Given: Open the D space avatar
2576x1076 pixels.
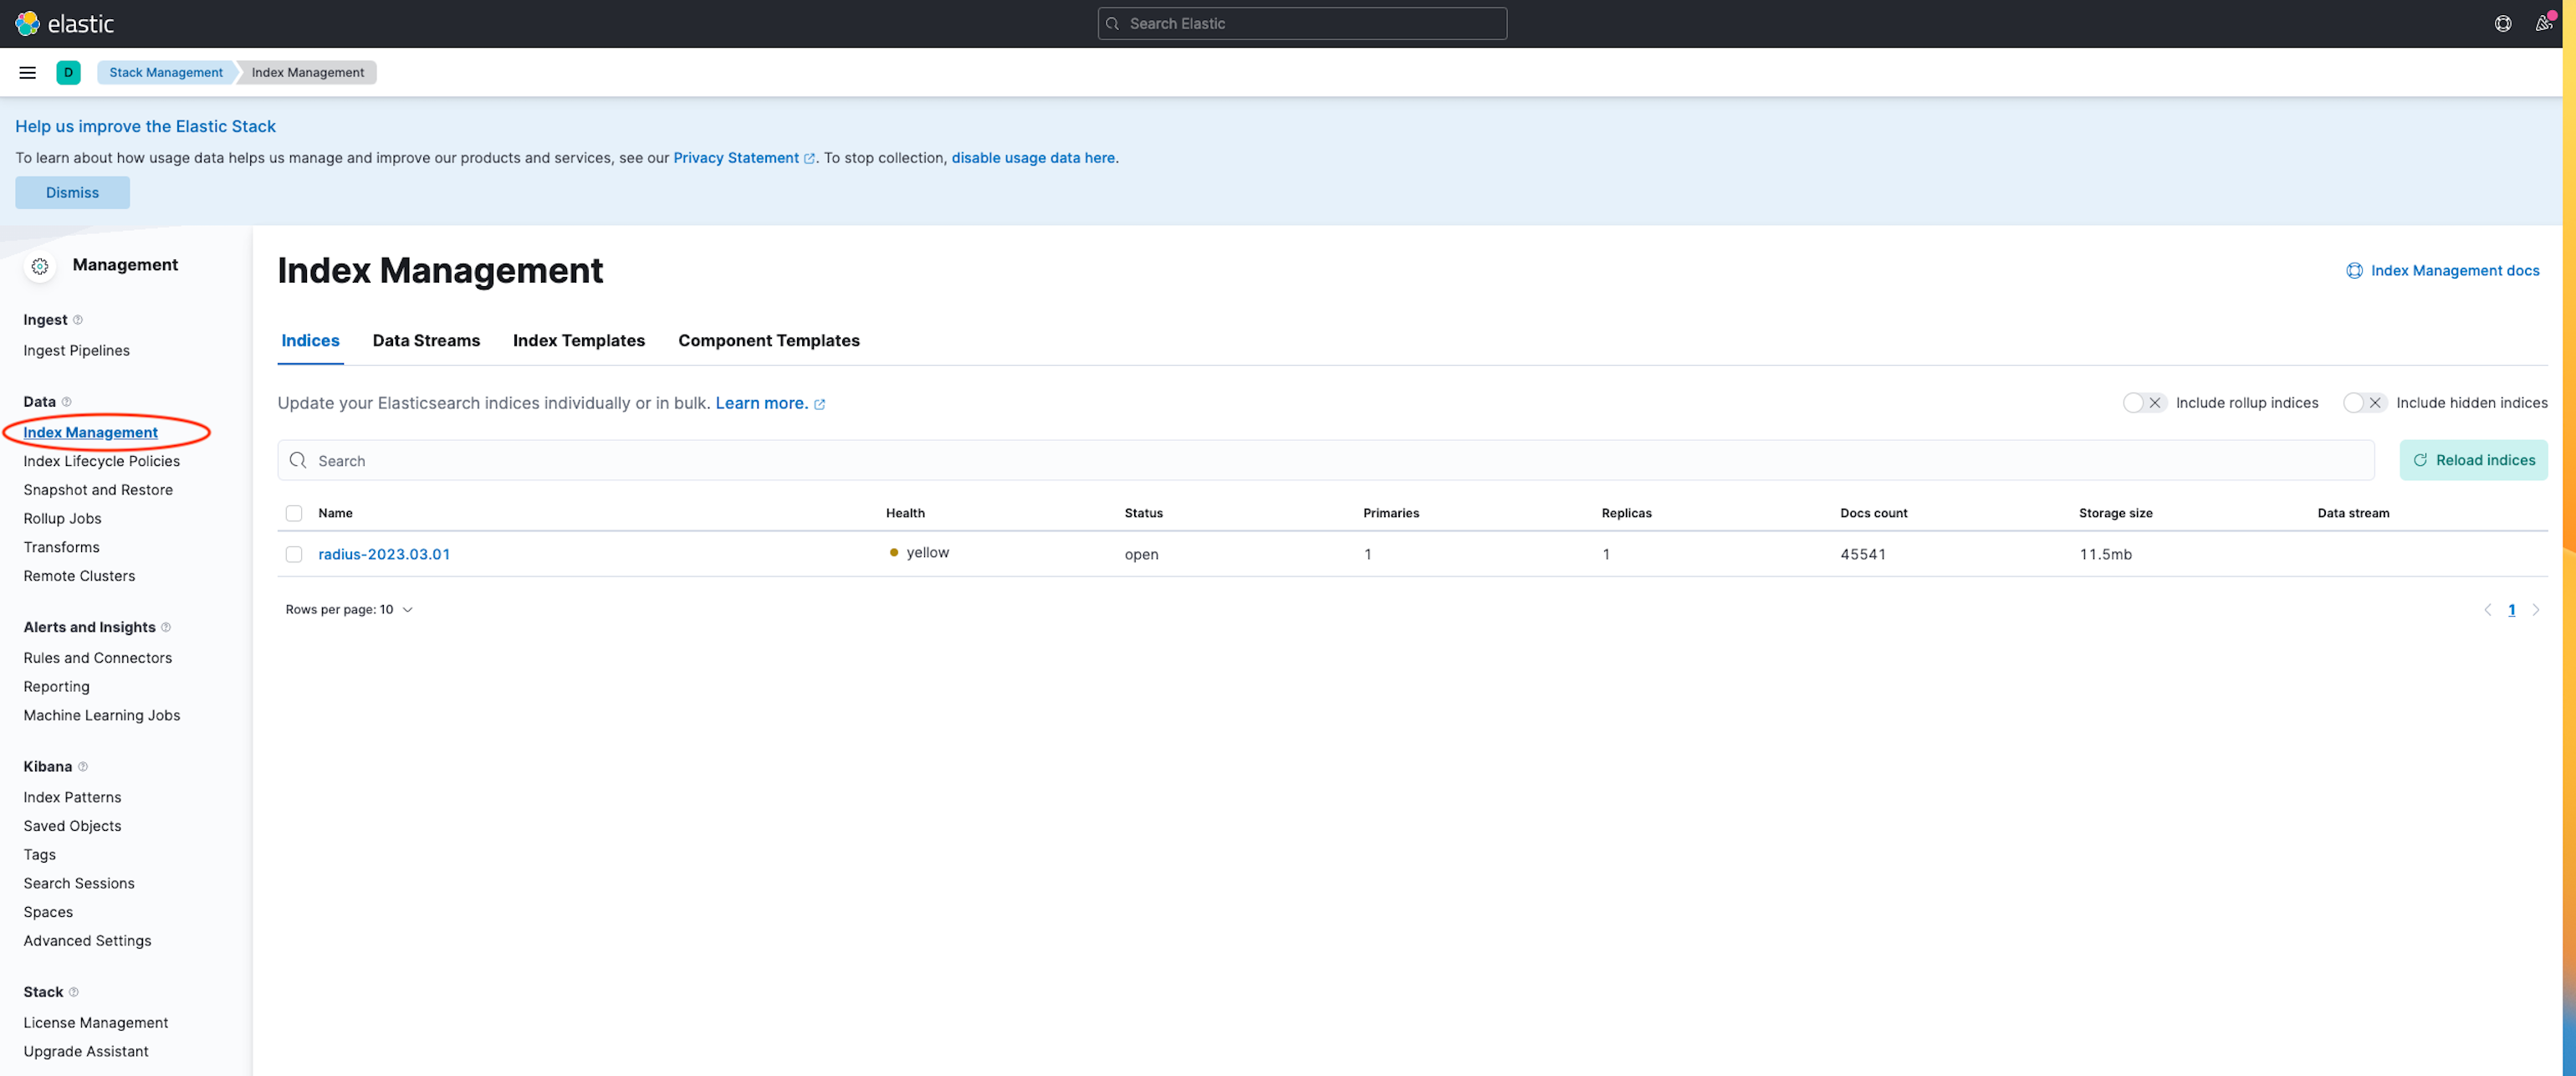Looking at the screenshot, I should click(x=68, y=72).
